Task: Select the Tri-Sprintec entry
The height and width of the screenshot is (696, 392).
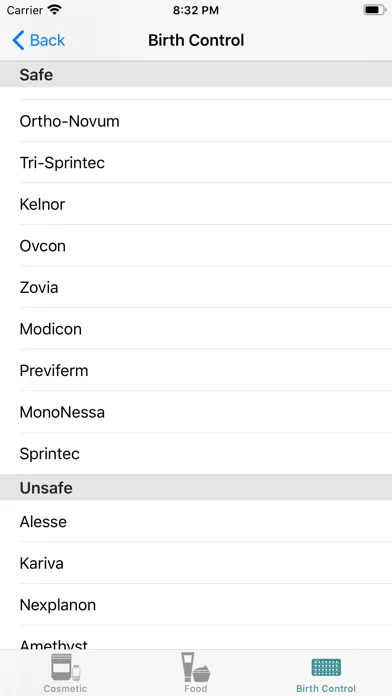Action: pyautogui.click(x=196, y=162)
